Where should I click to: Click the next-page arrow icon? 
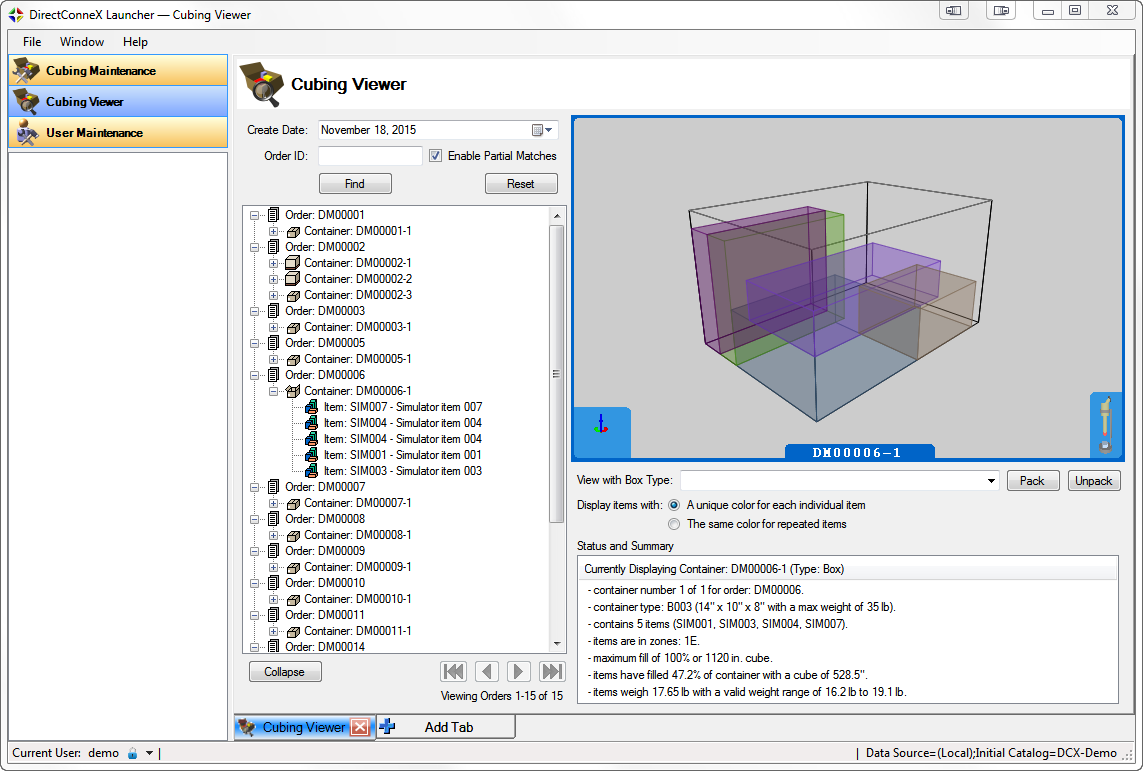pyautogui.click(x=518, y=671)
